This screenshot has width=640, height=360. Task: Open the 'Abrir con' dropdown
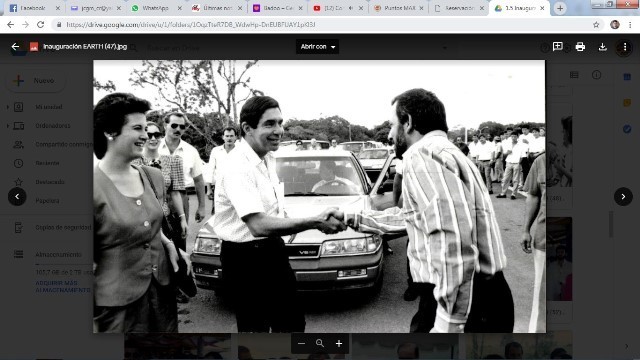pyautogui.click(x=318, y=47)
